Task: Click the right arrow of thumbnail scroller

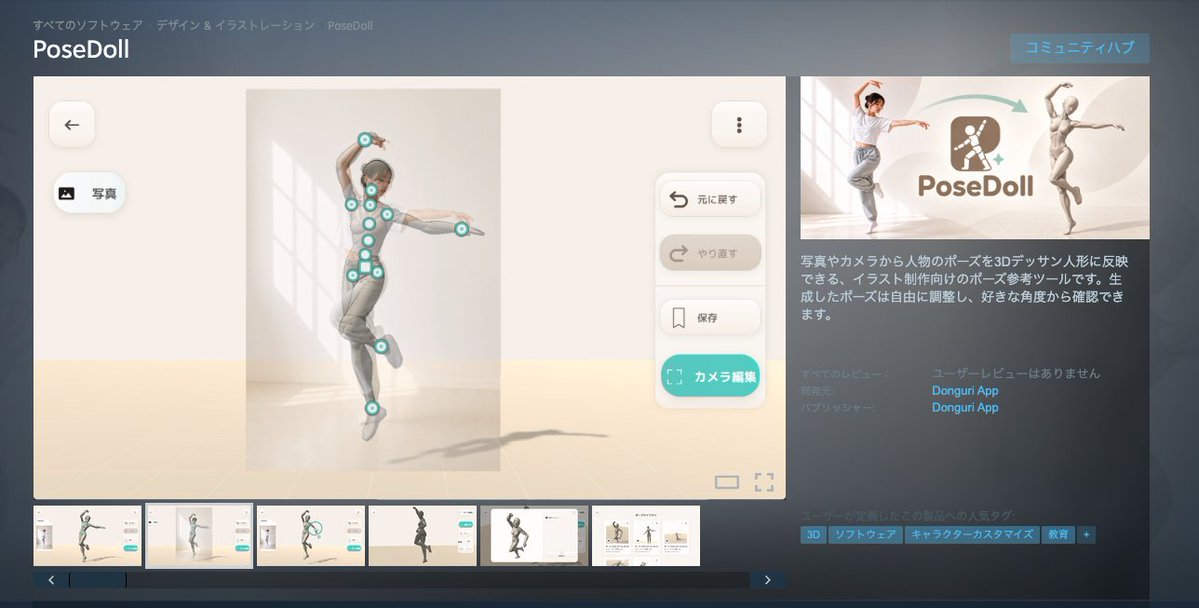Action: pos(768,580)
